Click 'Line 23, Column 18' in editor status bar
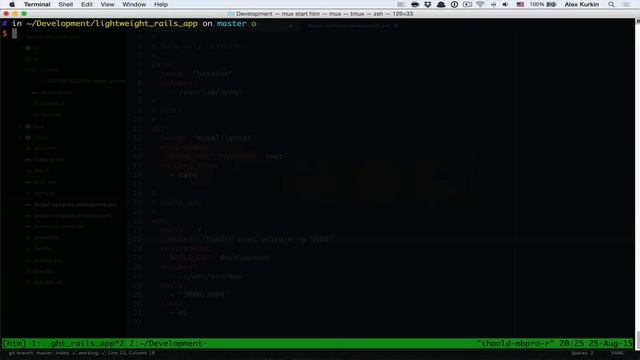 click(131, 353)
